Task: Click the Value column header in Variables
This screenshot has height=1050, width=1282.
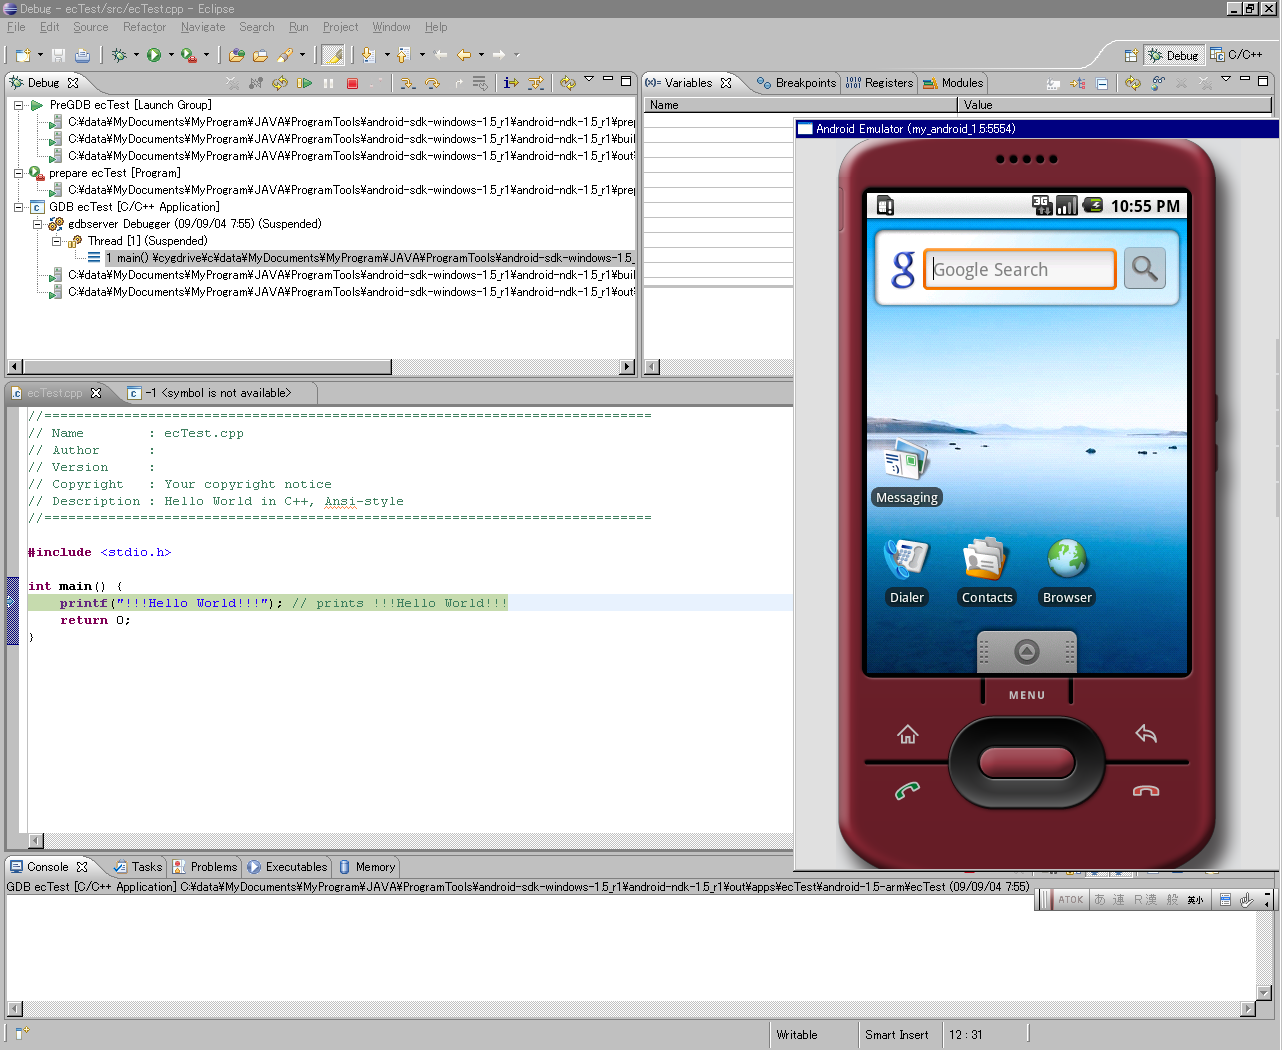Action: coord(1114,105)
